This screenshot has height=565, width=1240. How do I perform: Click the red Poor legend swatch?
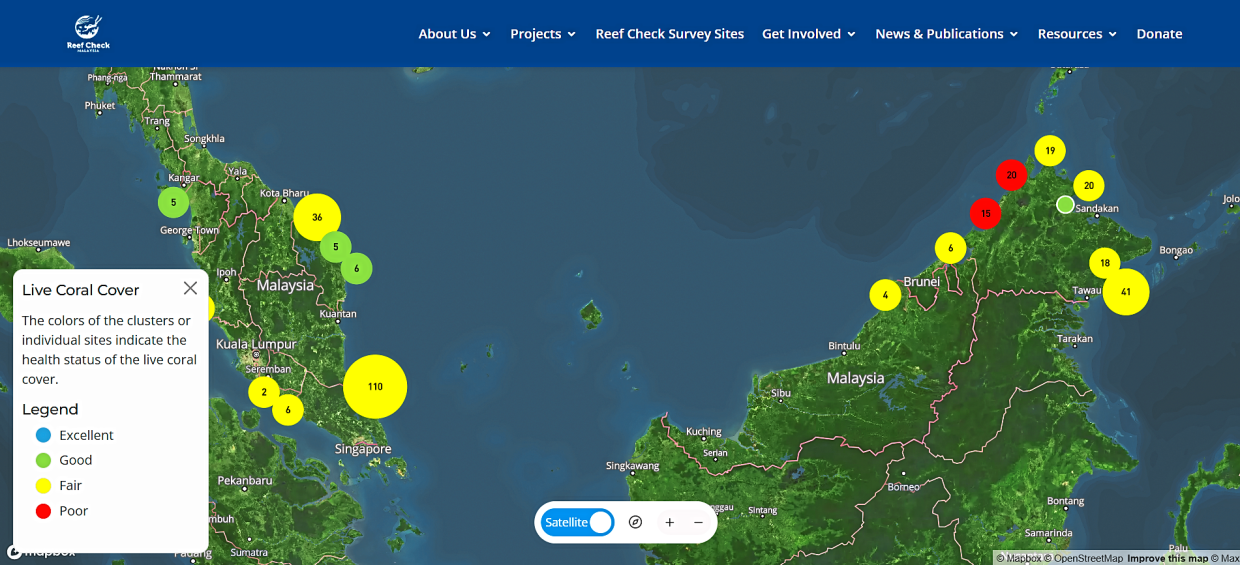[x=43, y=510]
